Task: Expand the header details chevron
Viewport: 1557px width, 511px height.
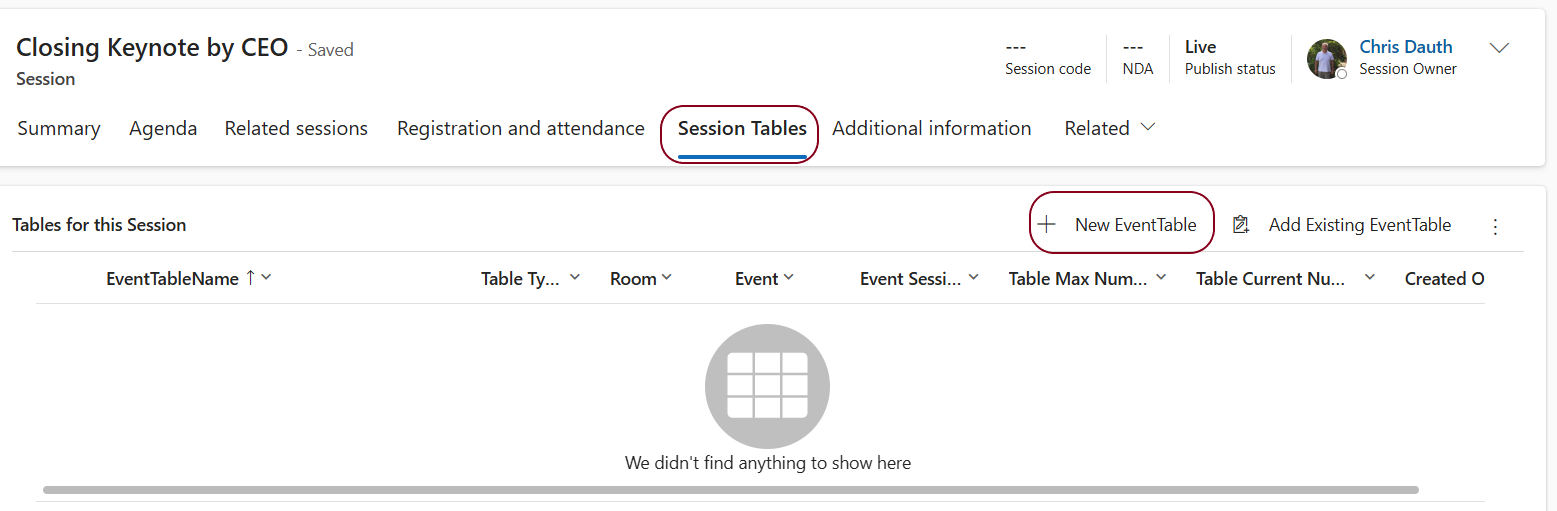Action: [1499, 48]
